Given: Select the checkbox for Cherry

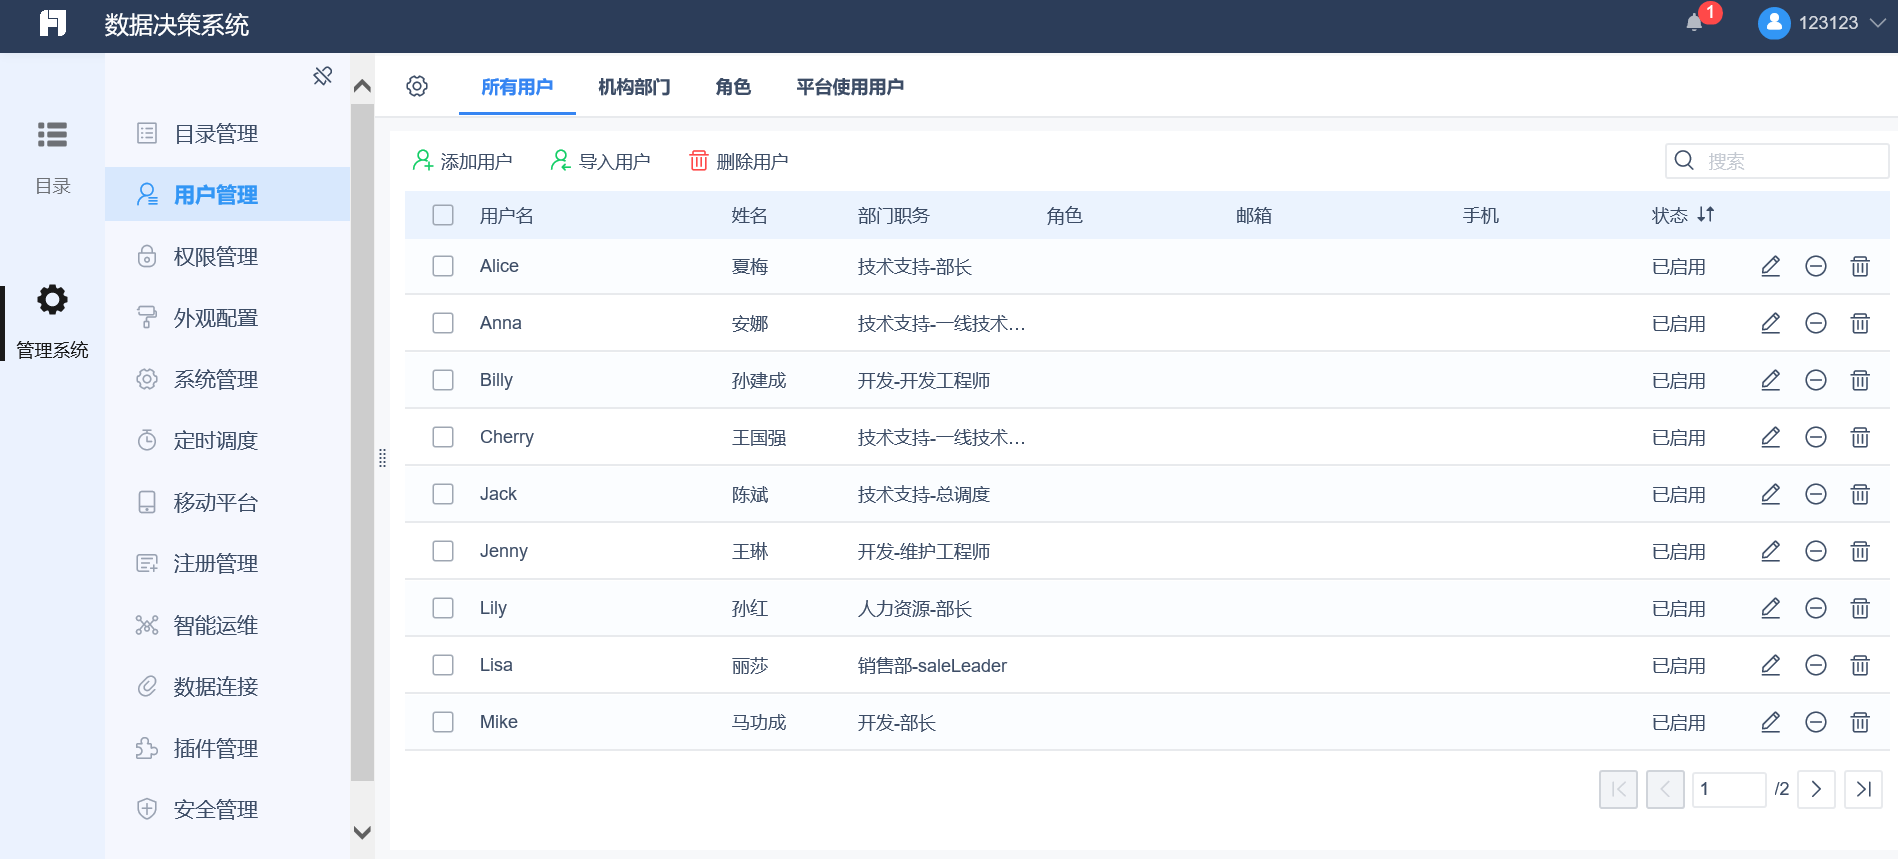Looking at the screenshot, I should 443,437.
